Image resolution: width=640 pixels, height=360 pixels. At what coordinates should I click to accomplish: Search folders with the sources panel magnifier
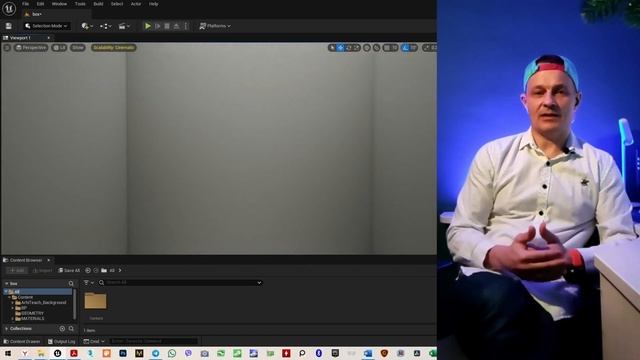(x=71, y=283)
